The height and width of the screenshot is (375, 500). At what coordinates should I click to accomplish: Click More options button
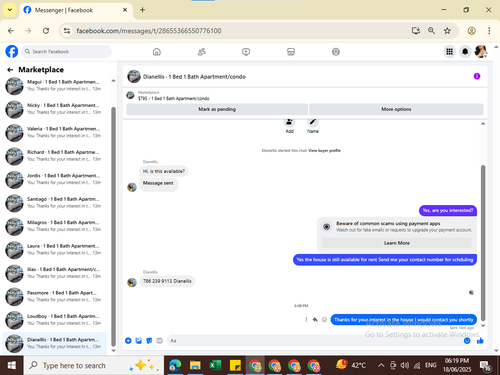396,109
